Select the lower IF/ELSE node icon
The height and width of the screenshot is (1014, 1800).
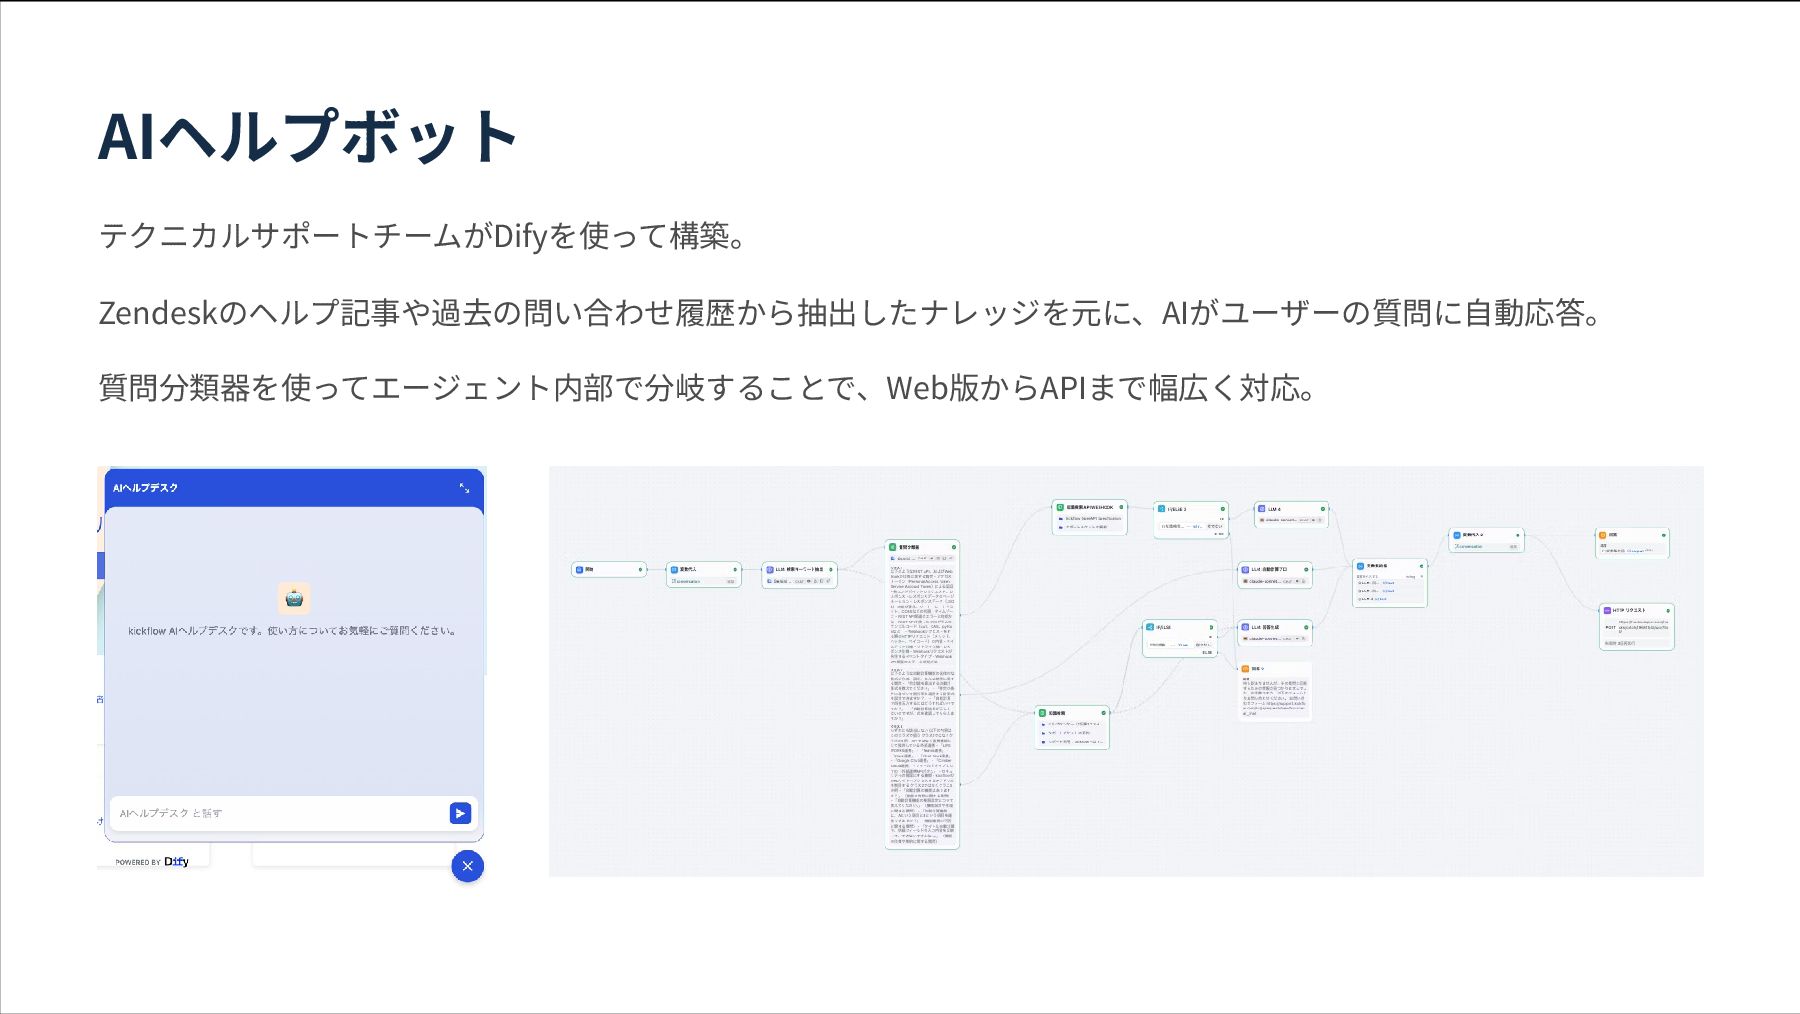(x=1150, y=627)
